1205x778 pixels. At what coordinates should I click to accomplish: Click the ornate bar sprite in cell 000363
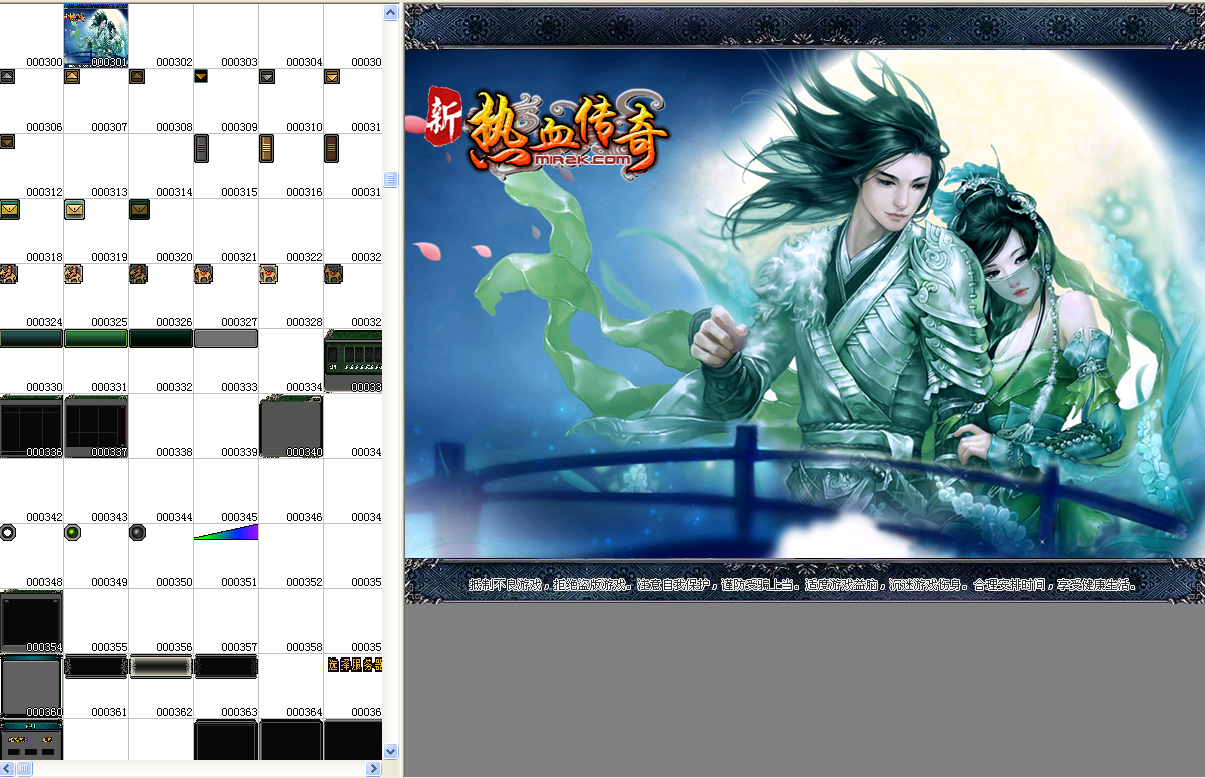226,666
